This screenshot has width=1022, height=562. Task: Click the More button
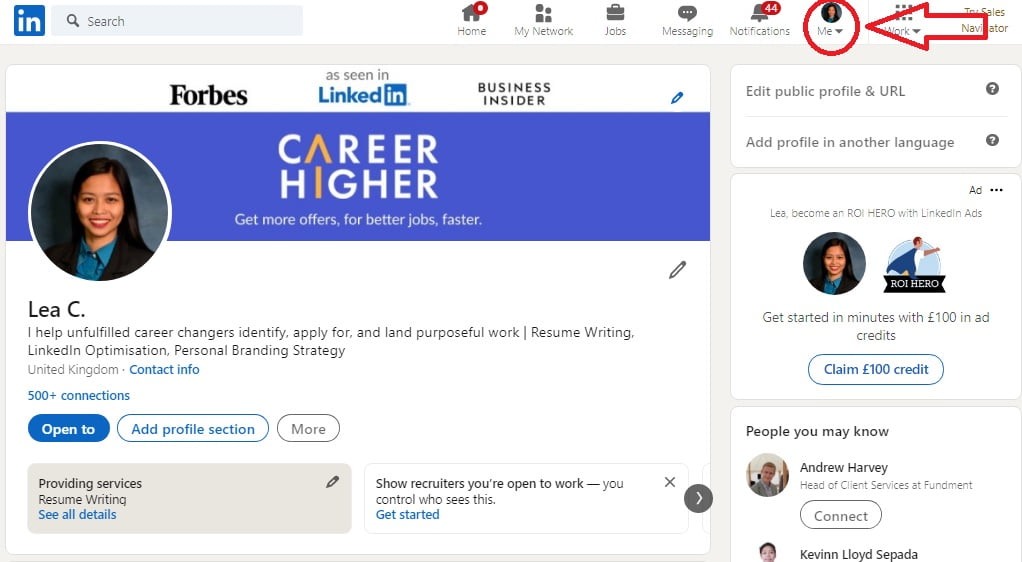pyautogui.click(x=308, y=428)
